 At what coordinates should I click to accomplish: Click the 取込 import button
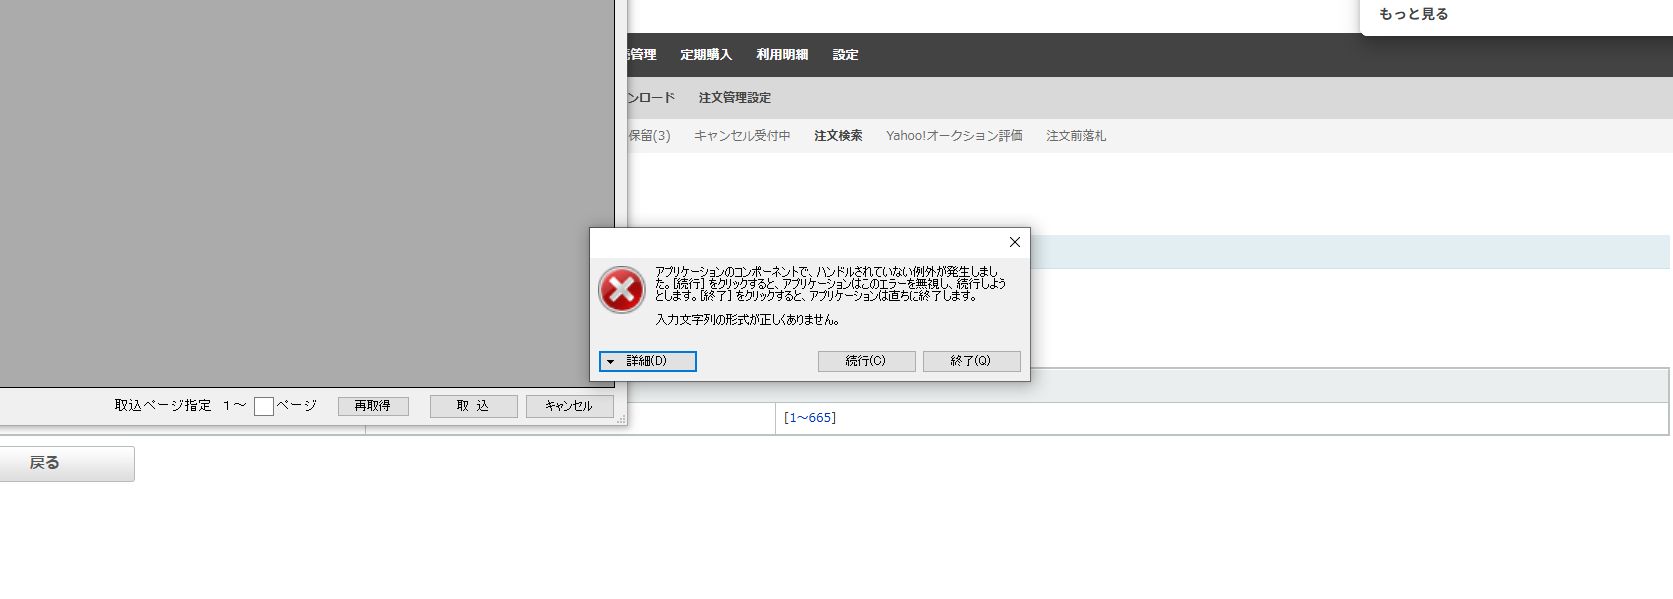(473, 406)
